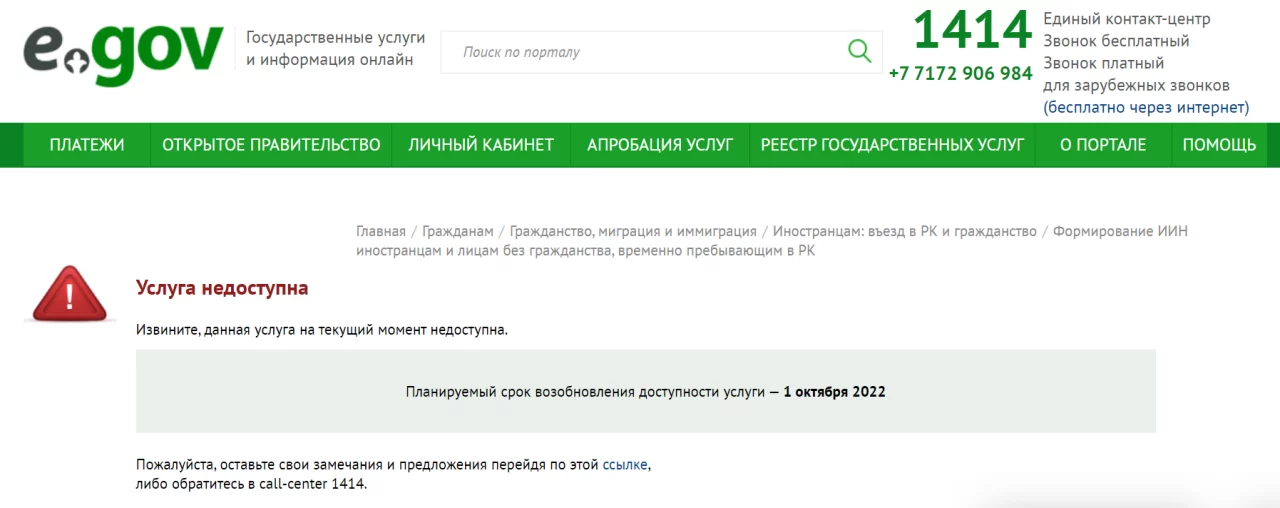Viewport: 1280px width, 508px height.
Task: Open the О ПОРТАЛЕ menu item
Action: (x=1103, y=145)
